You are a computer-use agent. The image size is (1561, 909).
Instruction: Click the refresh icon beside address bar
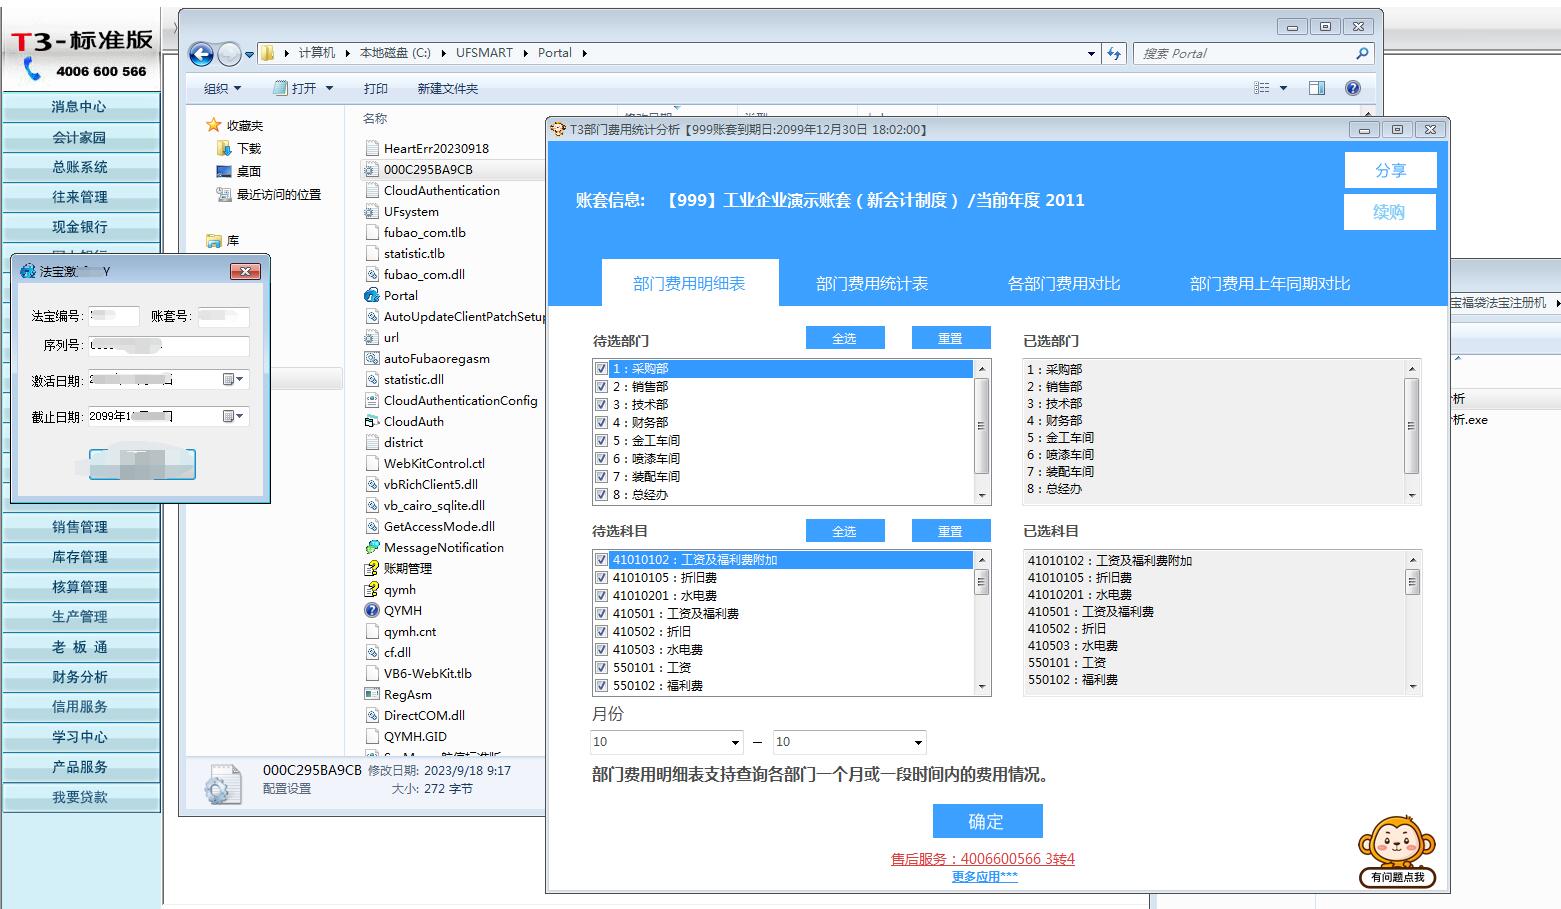click(1114, 54)
